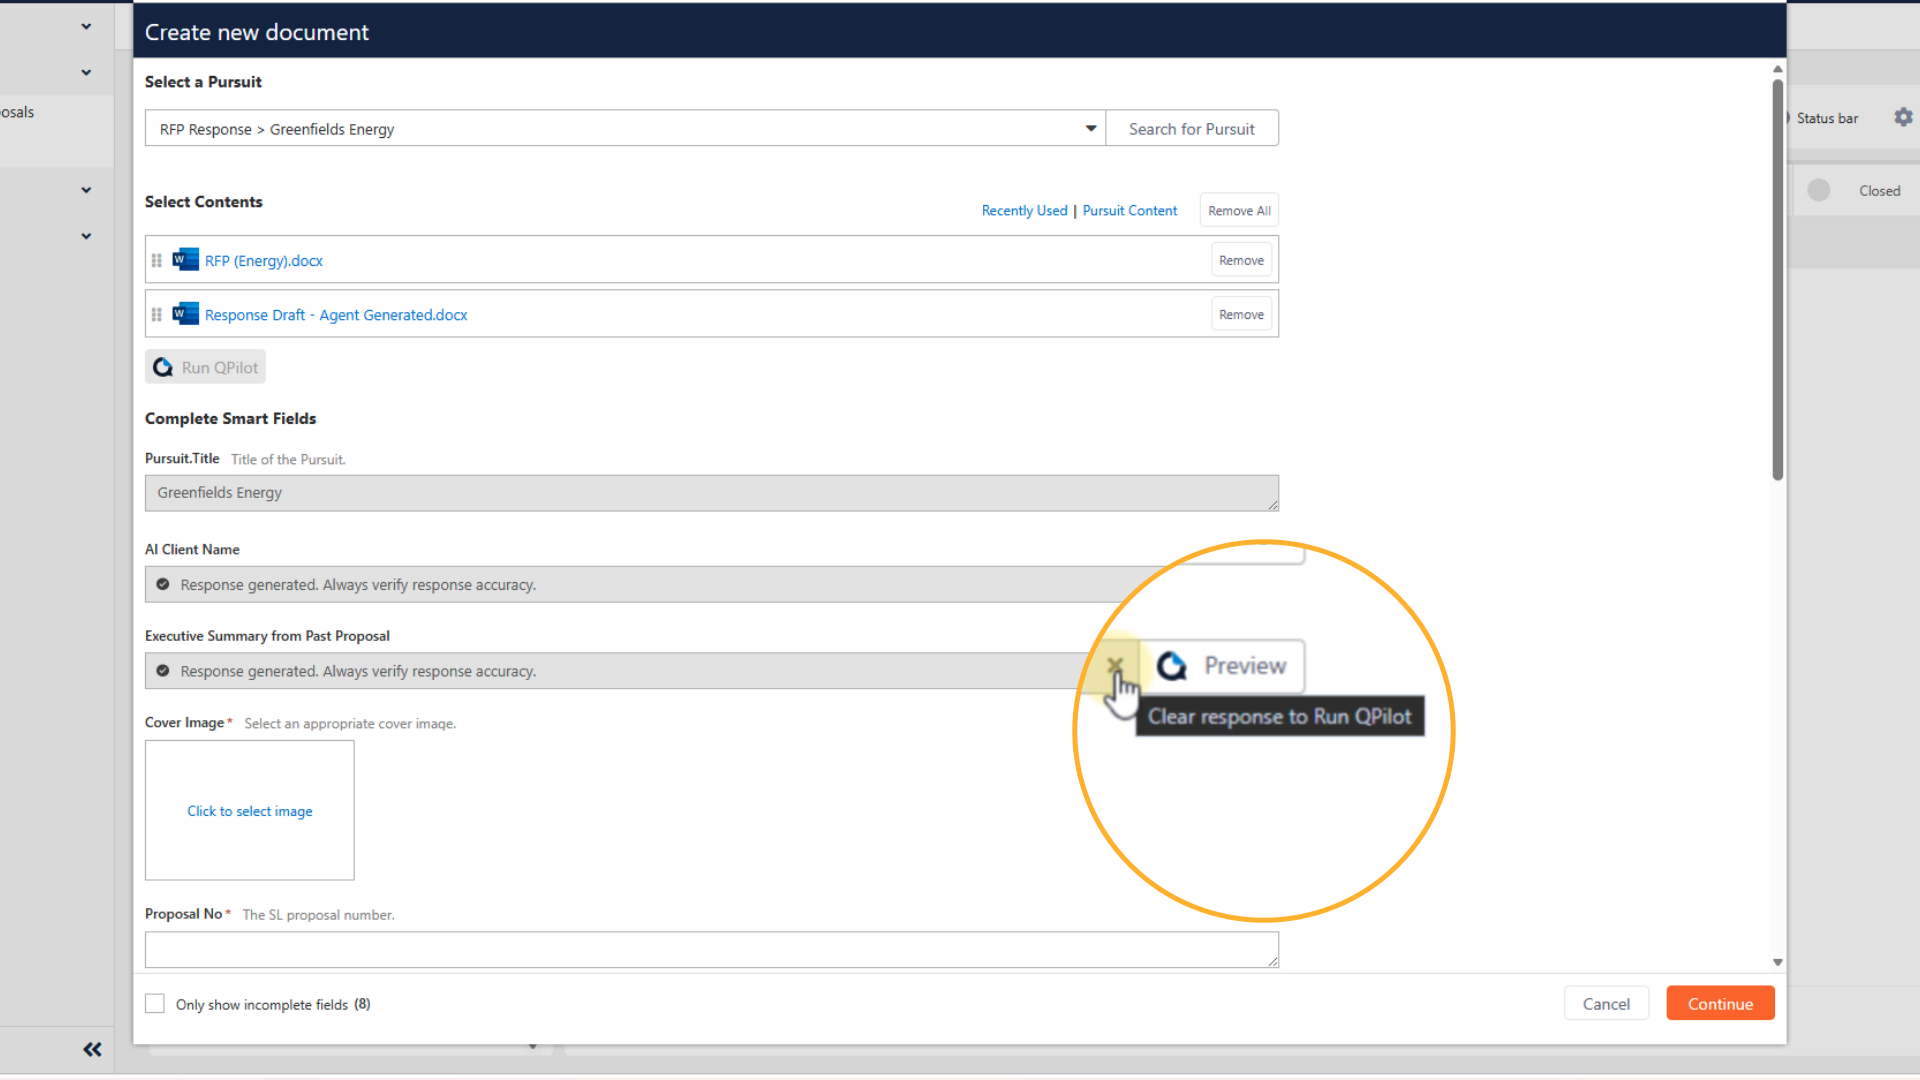Toggle Only show incomplete fields checkbox

click(155, 1004)
